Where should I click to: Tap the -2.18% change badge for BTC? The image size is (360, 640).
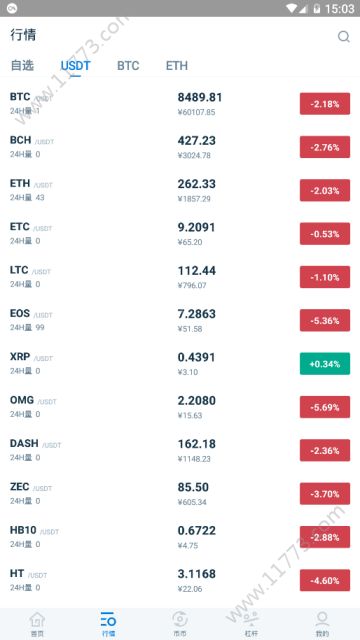point(325,104)
